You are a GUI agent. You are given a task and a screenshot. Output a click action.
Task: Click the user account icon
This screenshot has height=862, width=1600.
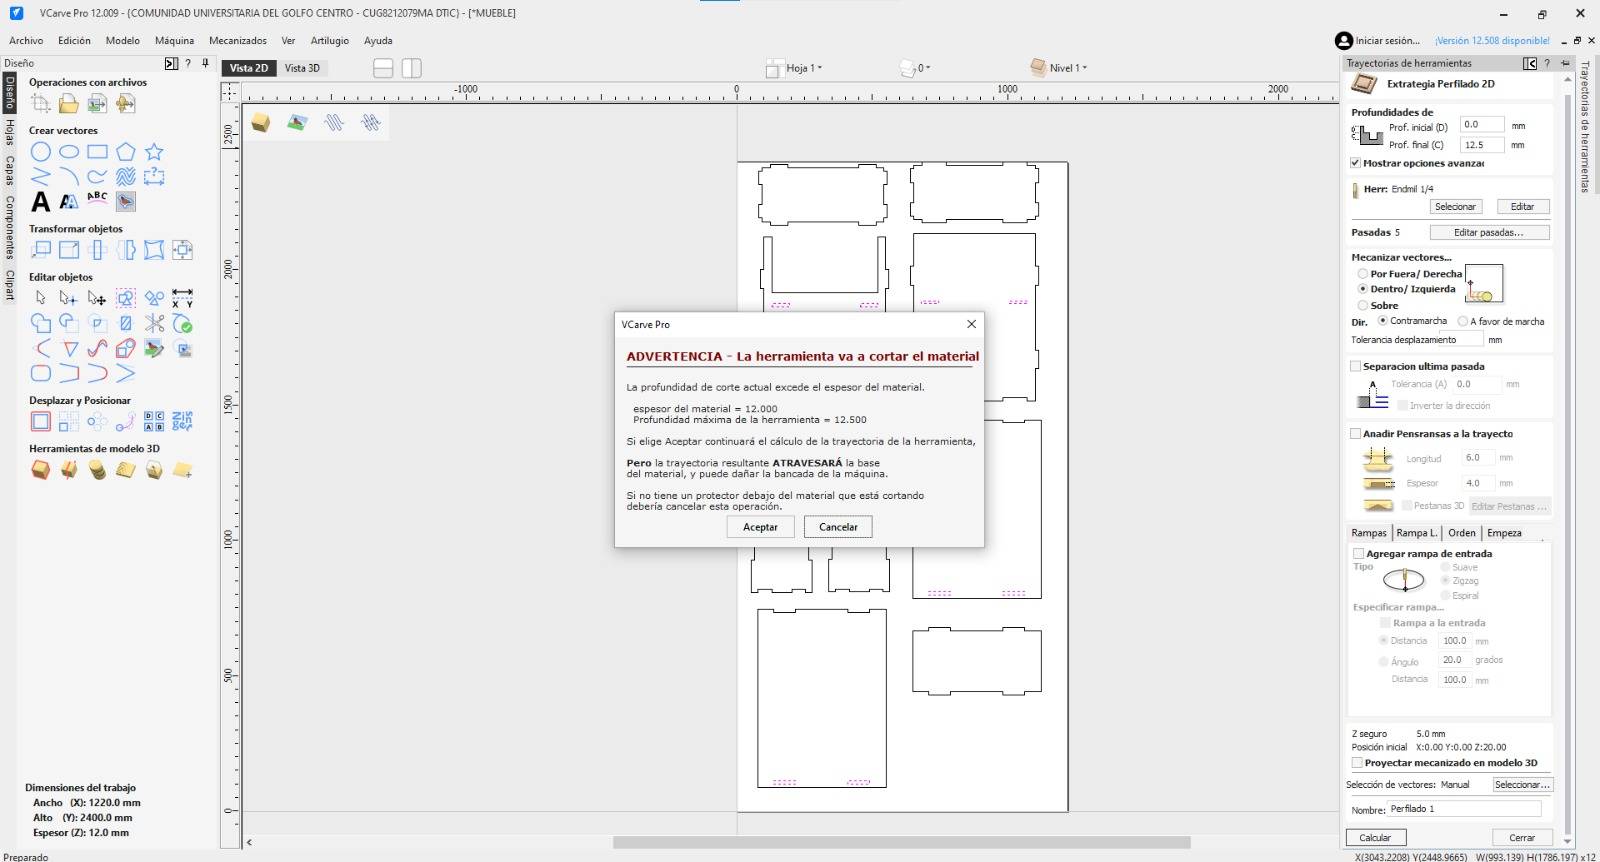(1343, 41)
